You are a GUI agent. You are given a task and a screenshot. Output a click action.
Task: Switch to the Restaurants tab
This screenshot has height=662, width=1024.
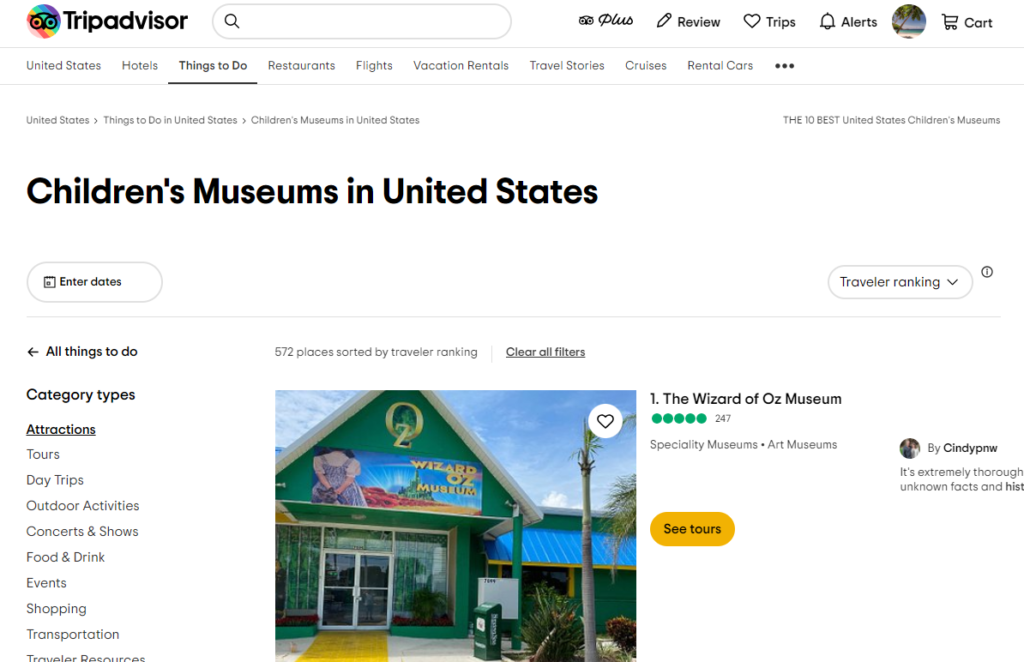[x=301, y=65]
